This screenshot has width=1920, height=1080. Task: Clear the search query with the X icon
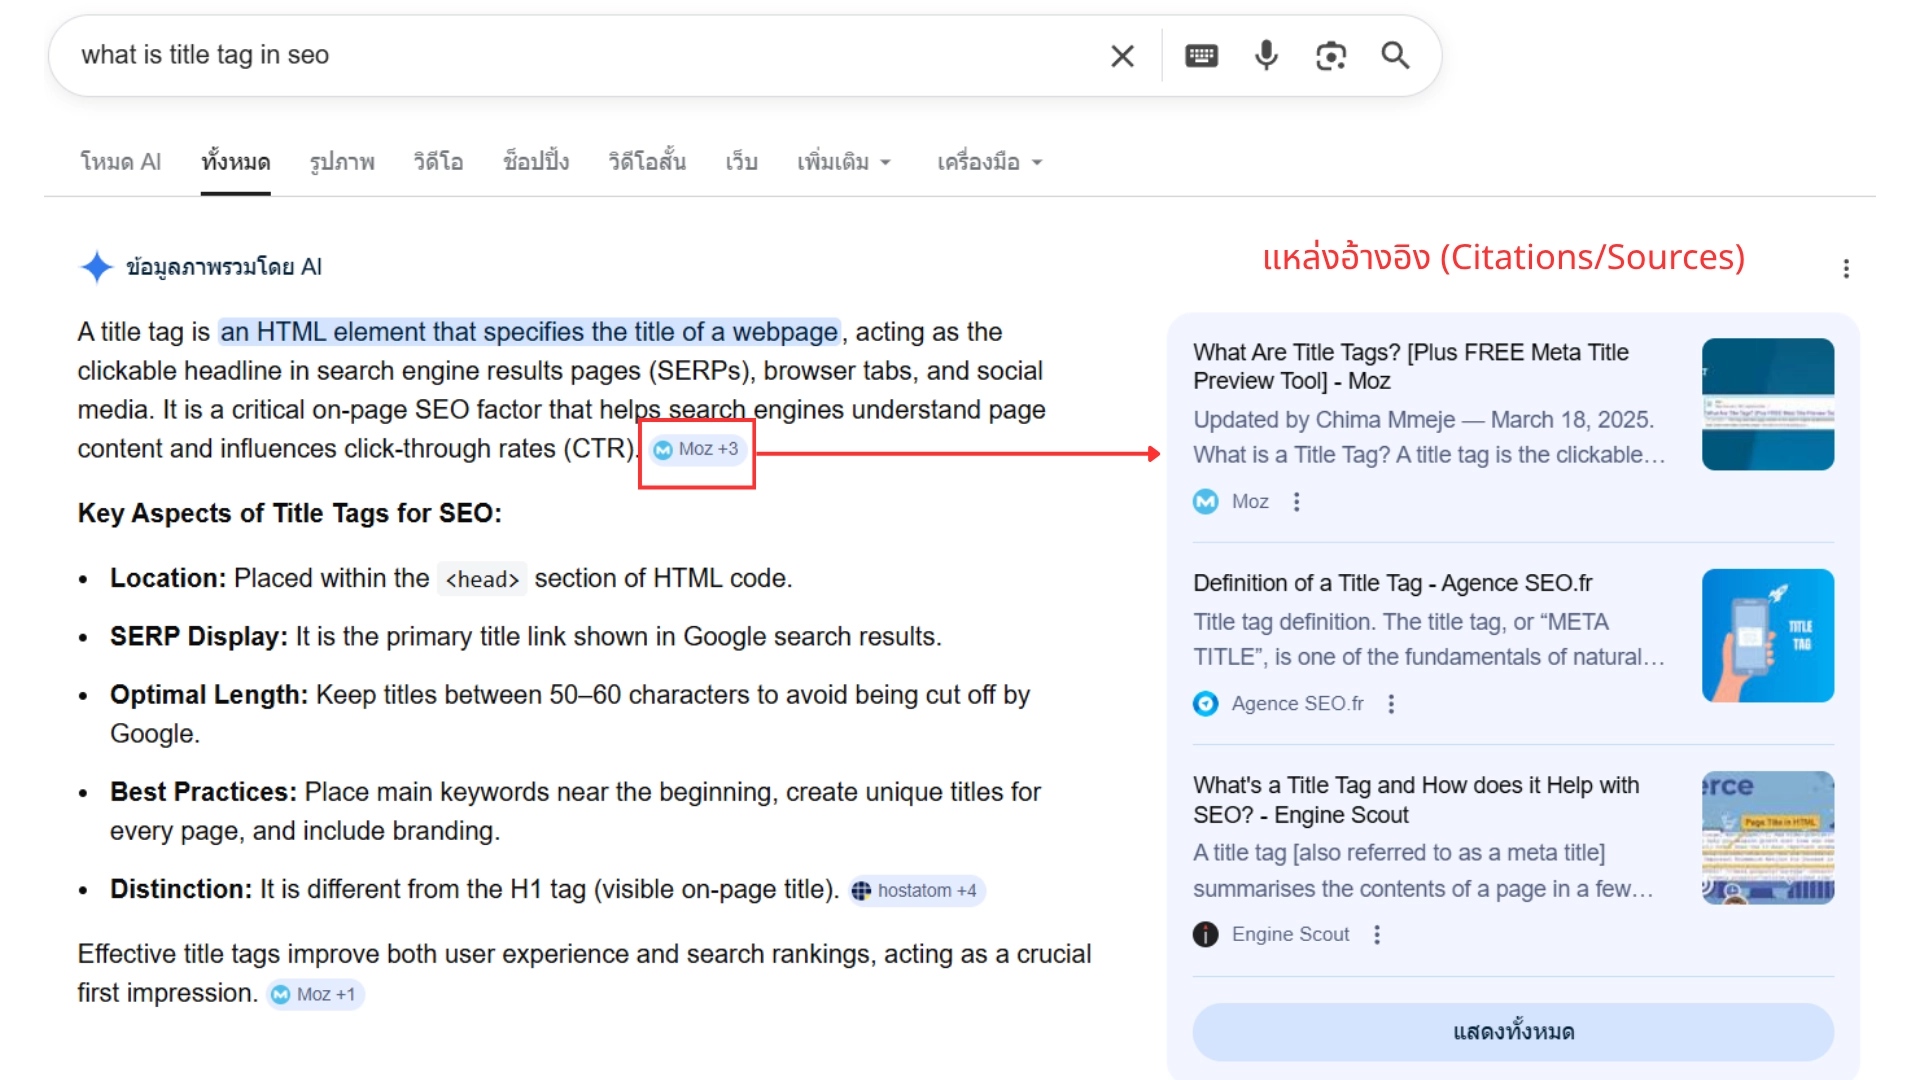[1122, 56]
